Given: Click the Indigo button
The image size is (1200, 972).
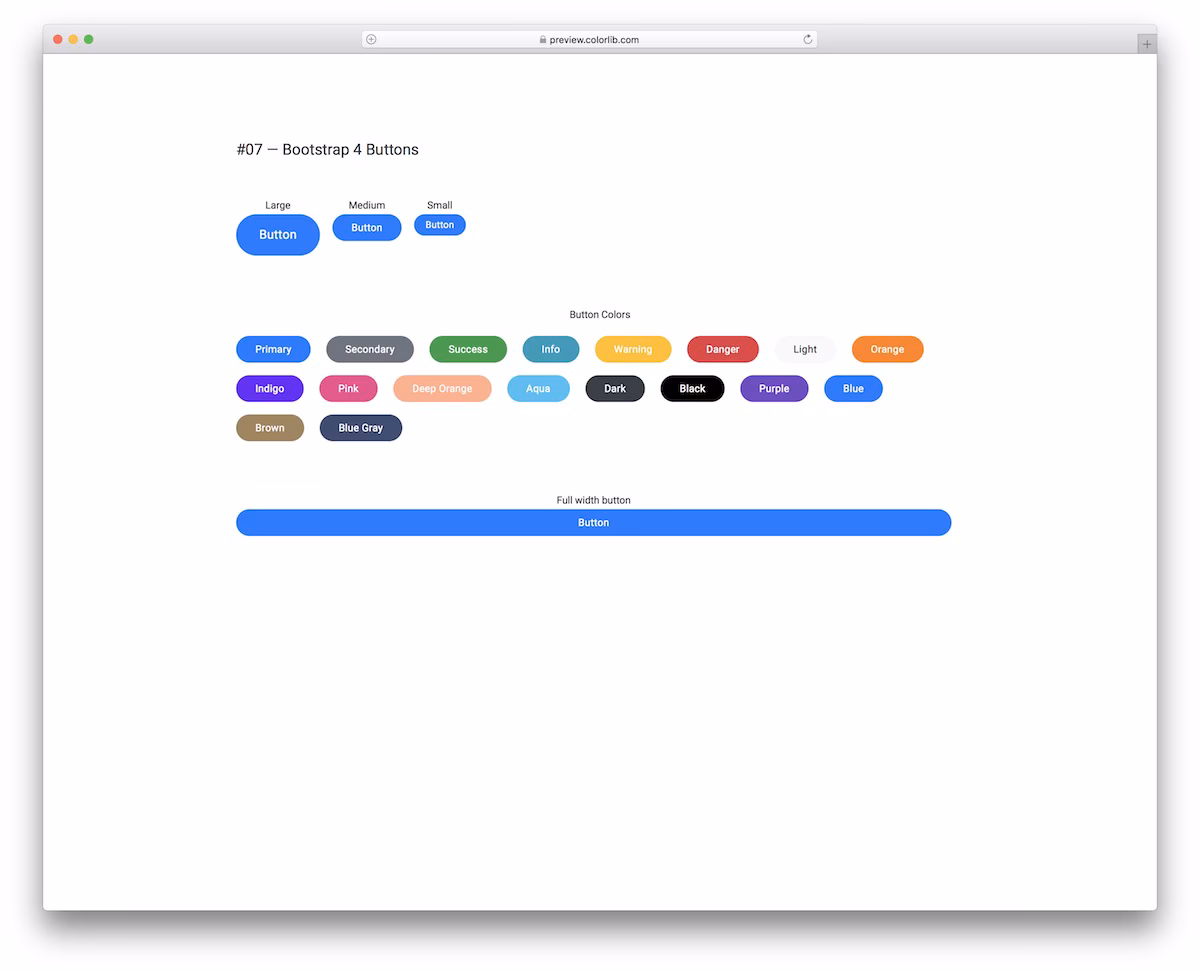Looking at the screenshot, I should pos(270,388).
